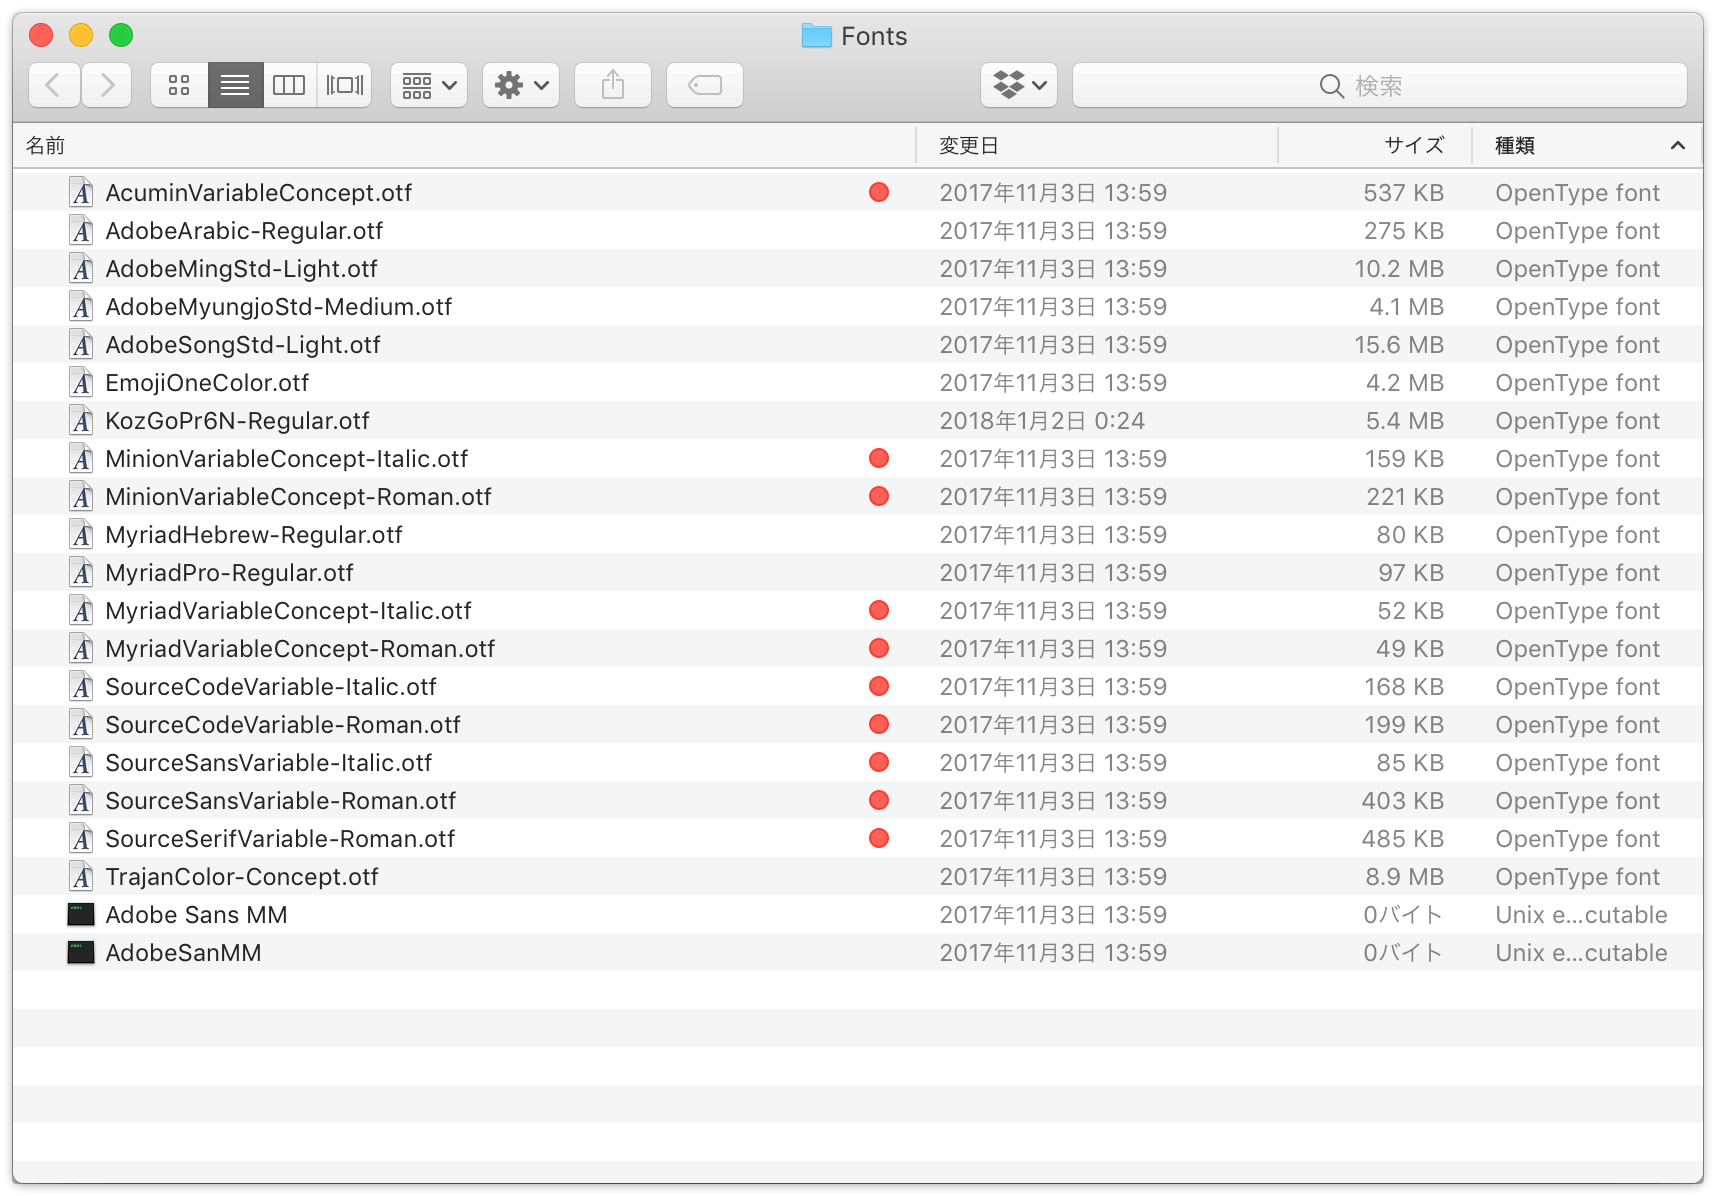The image size is (1716, 1196).
Task: Select the MinionVariableConcept-Italic.otf file icon
Action: (x=82, y=458)
